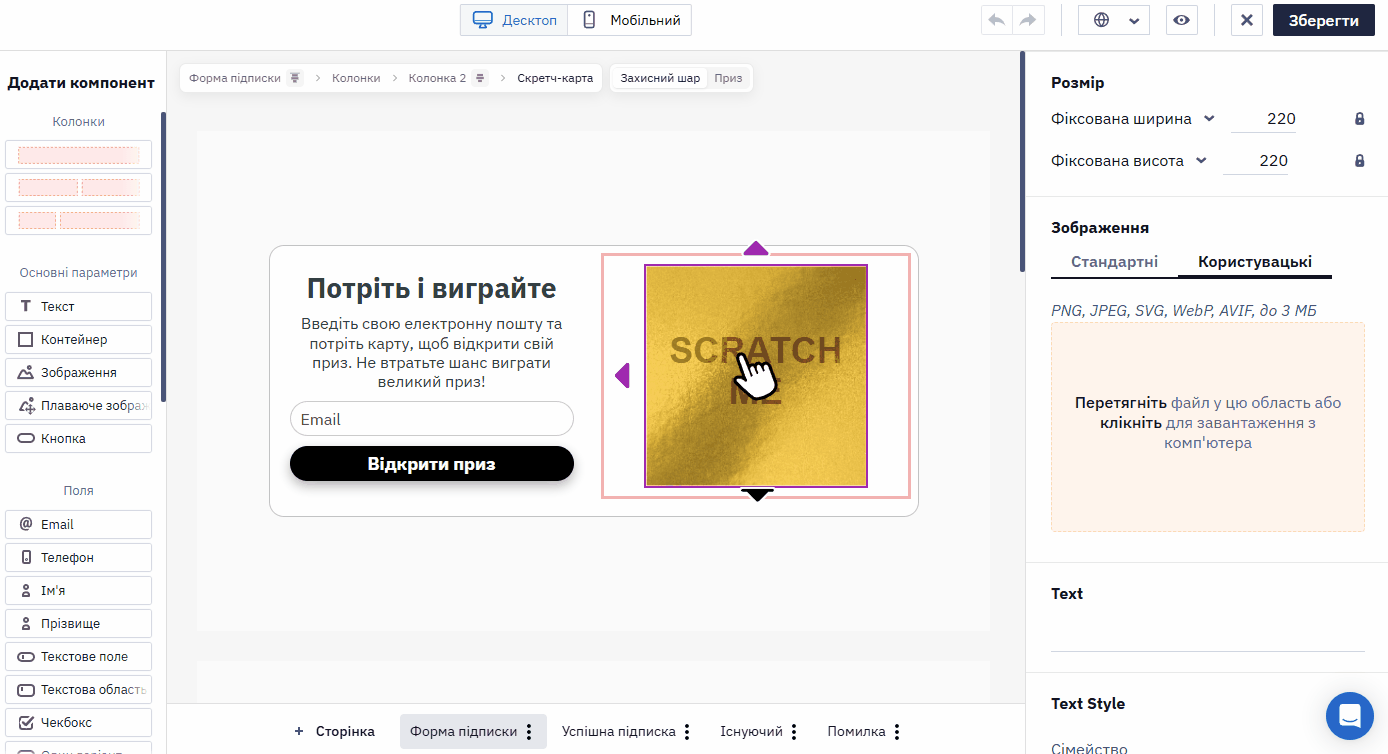This screenshot has width=1388, height=754.
Task: Select Колонки in breadcrumb
Action: [x=356, y=78]
